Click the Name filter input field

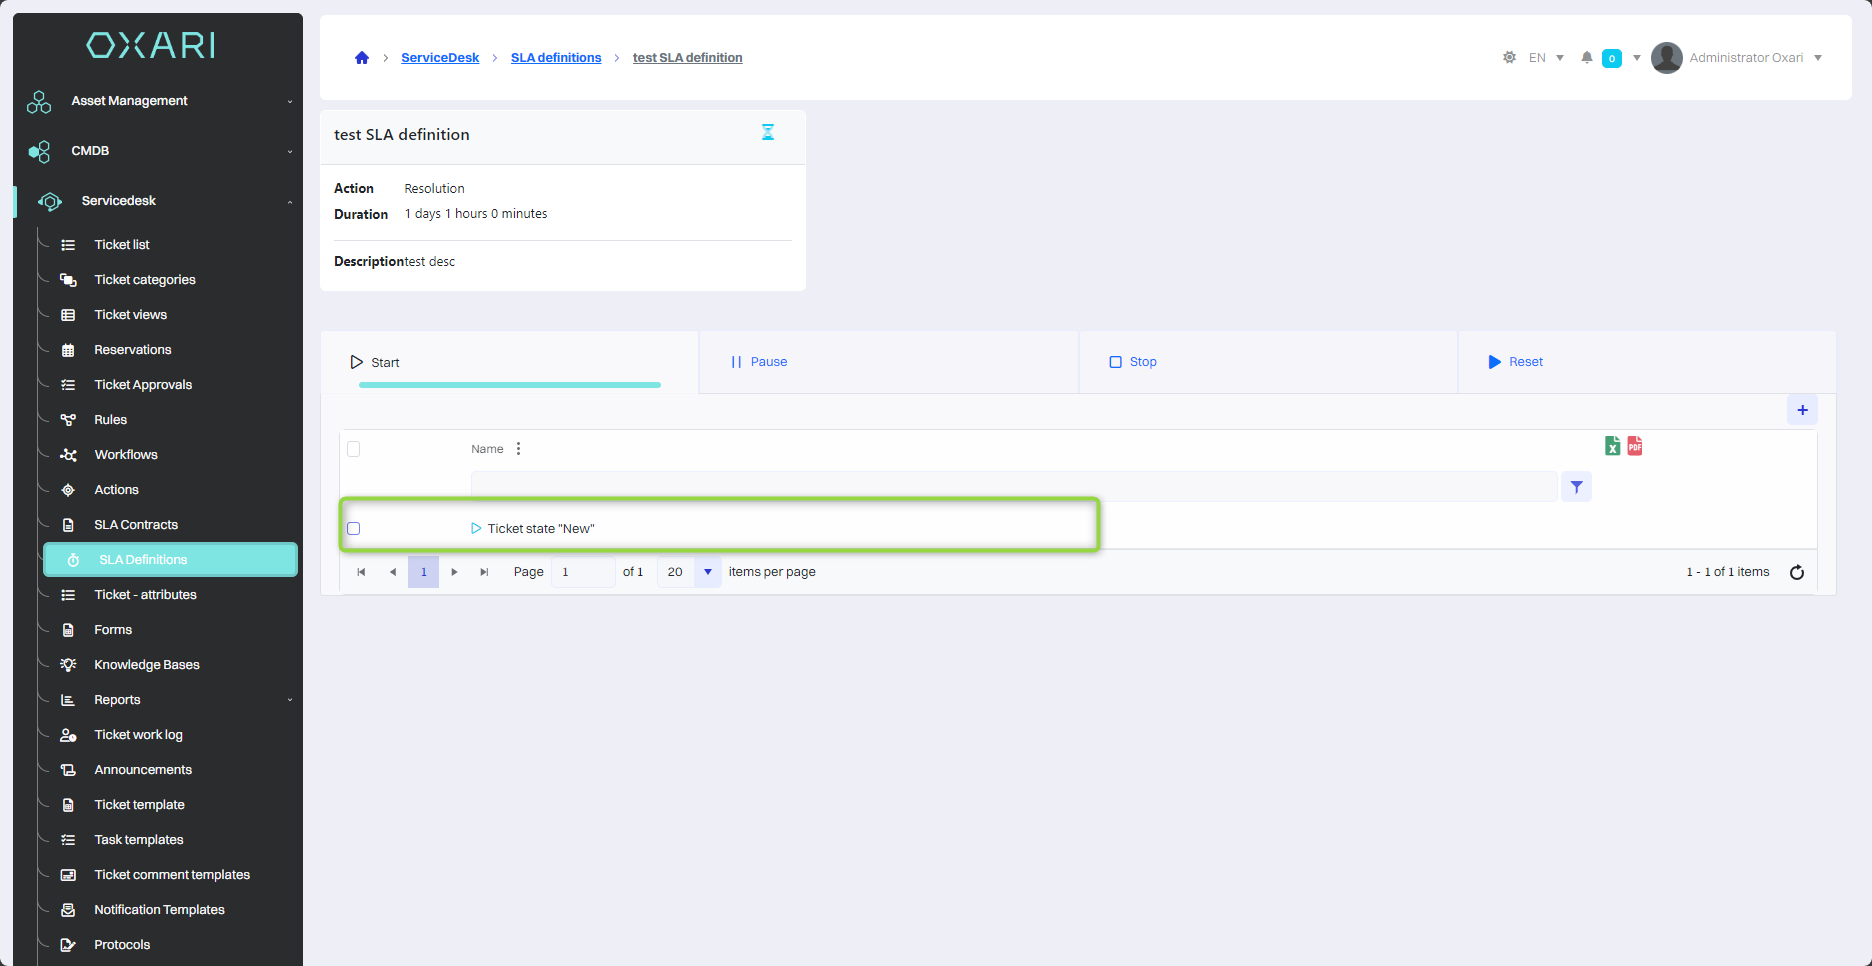tap(1013, 487)
